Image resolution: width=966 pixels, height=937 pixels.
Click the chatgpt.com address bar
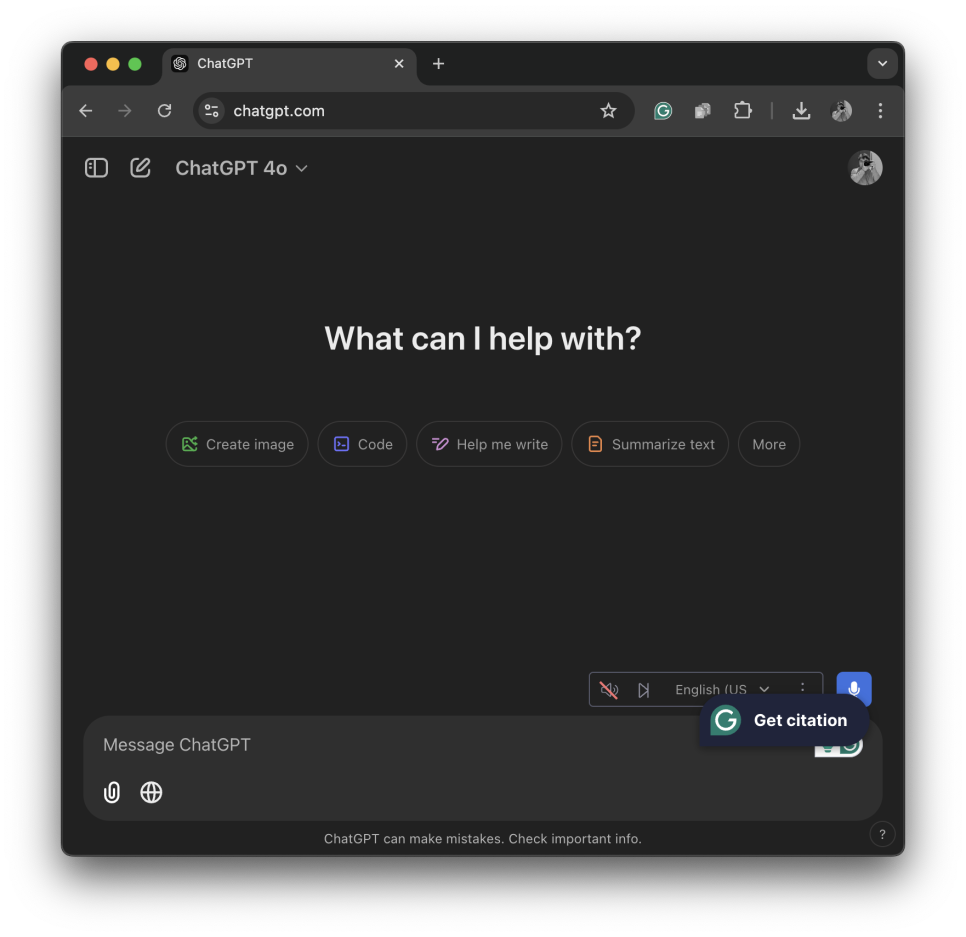tap(413, 111)
